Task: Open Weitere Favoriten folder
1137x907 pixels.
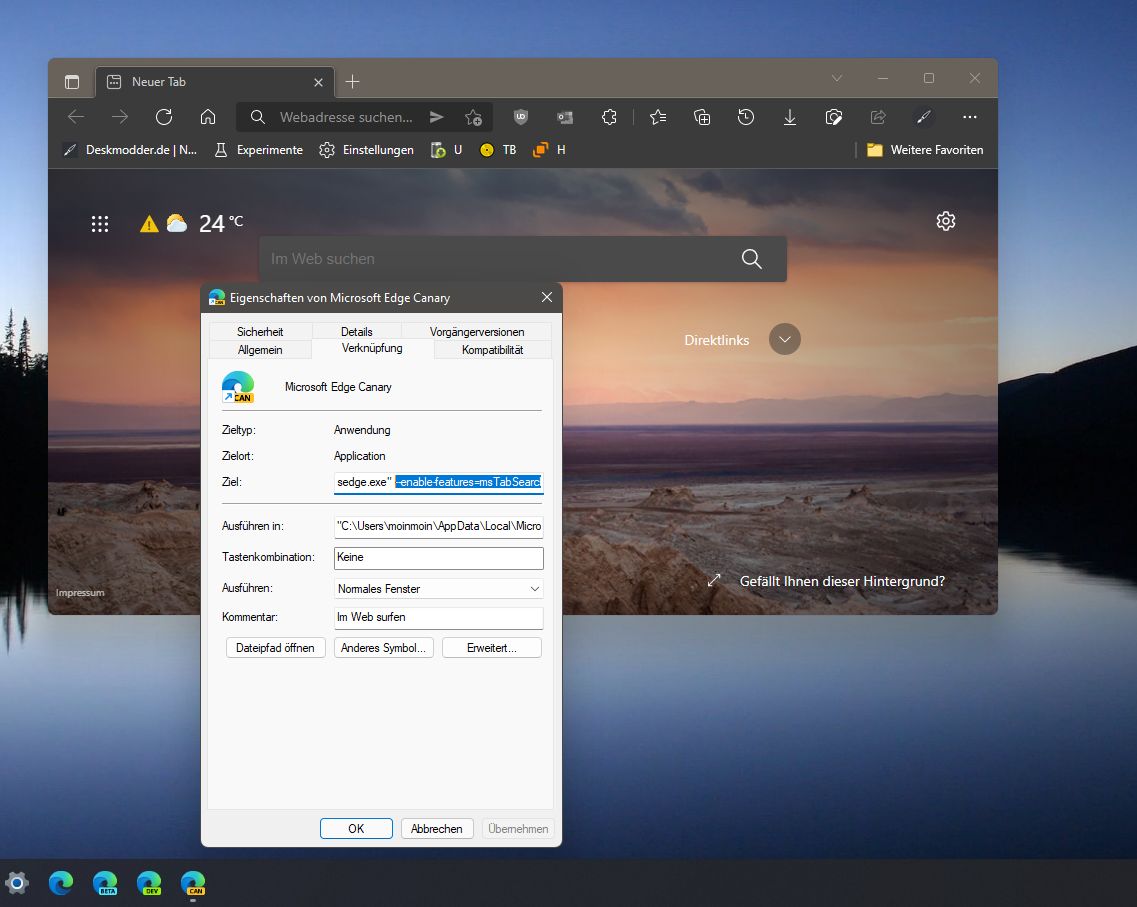Action: pyautogui.click(x=925, y=150)
